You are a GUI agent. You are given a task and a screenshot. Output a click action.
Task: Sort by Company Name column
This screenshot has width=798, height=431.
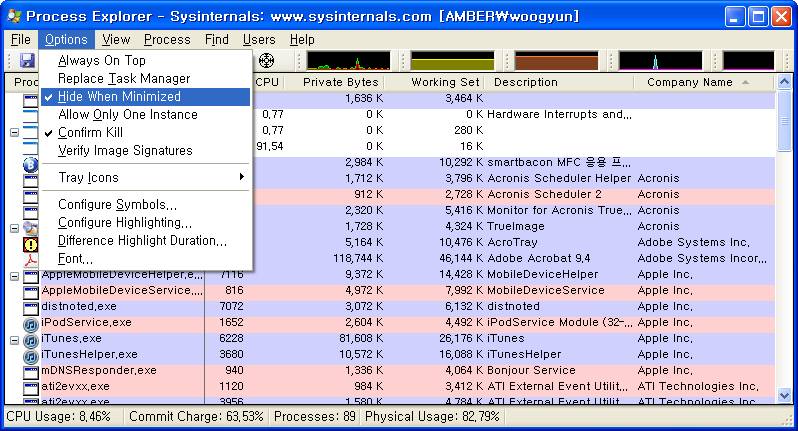(x=703, y=82)
